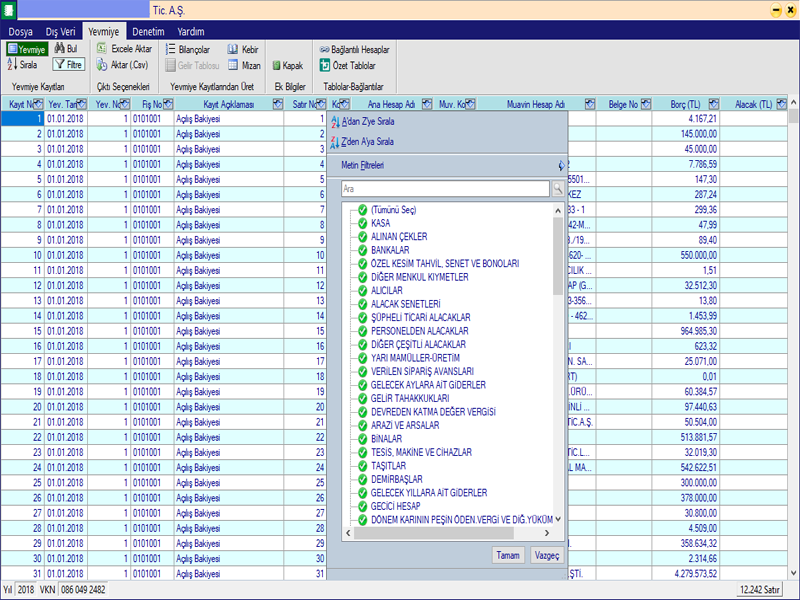Open Bağlantılı Hesaplar
Viewport: 800px width, 600px height.
click(x=355, y=49)
